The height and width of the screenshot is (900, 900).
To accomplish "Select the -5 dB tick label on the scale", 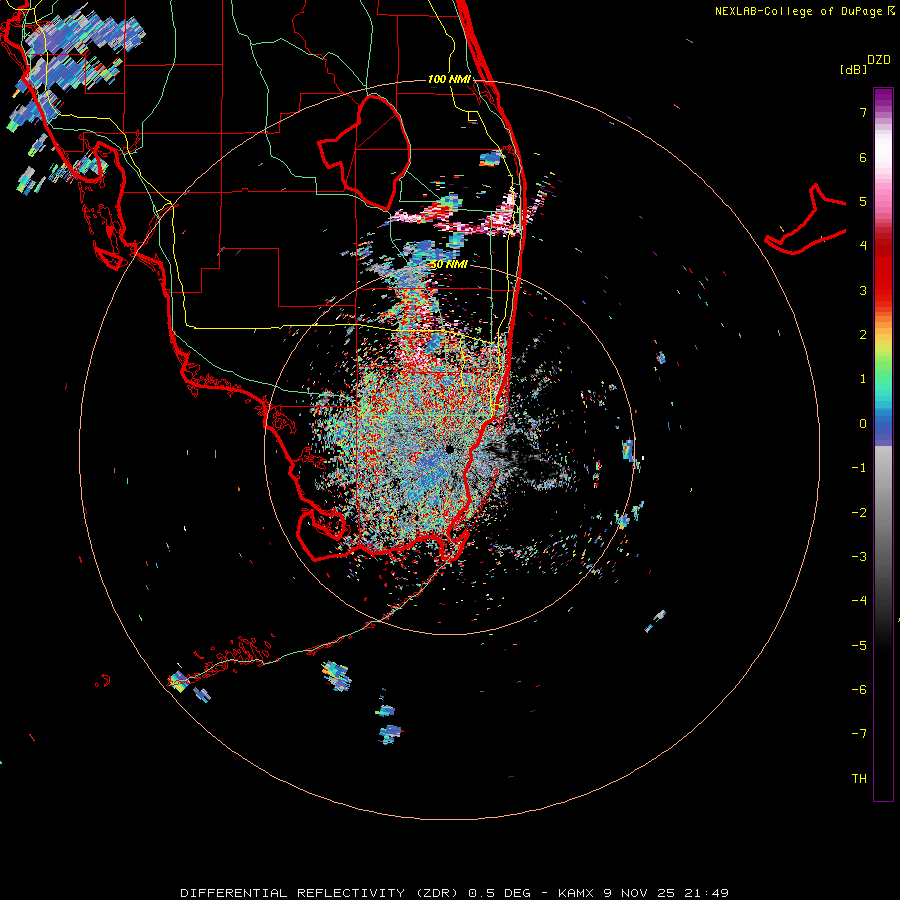I will point(859,646).
